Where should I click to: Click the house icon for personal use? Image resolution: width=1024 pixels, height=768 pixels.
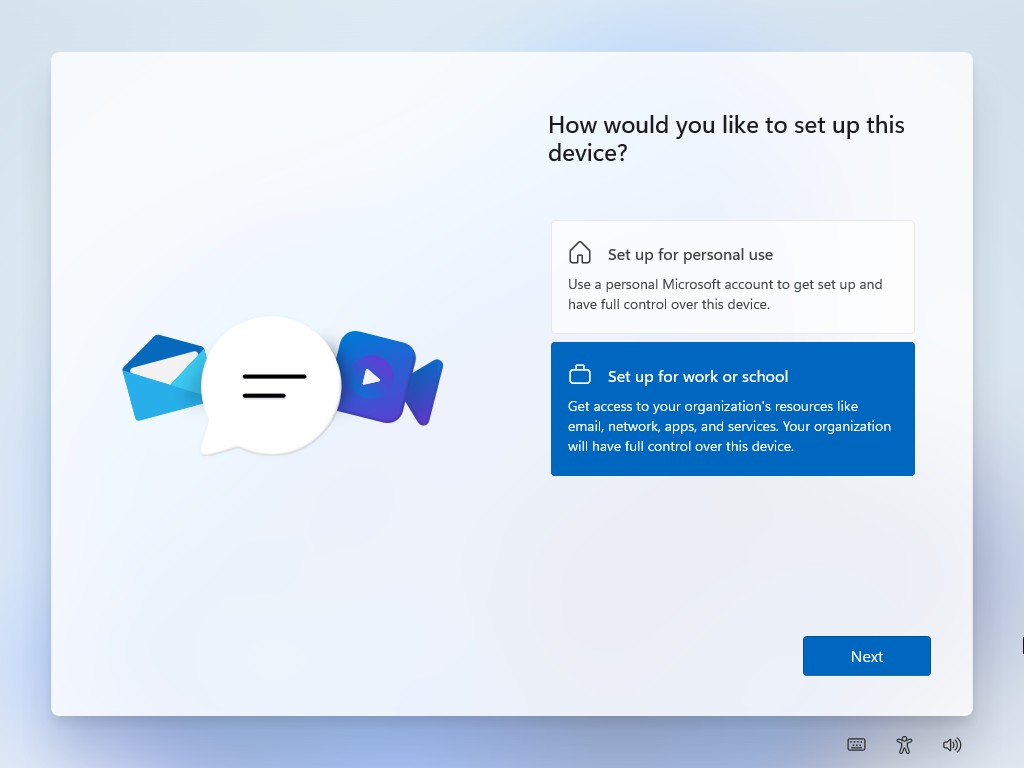pyautogui.click(x=580, y=253)
